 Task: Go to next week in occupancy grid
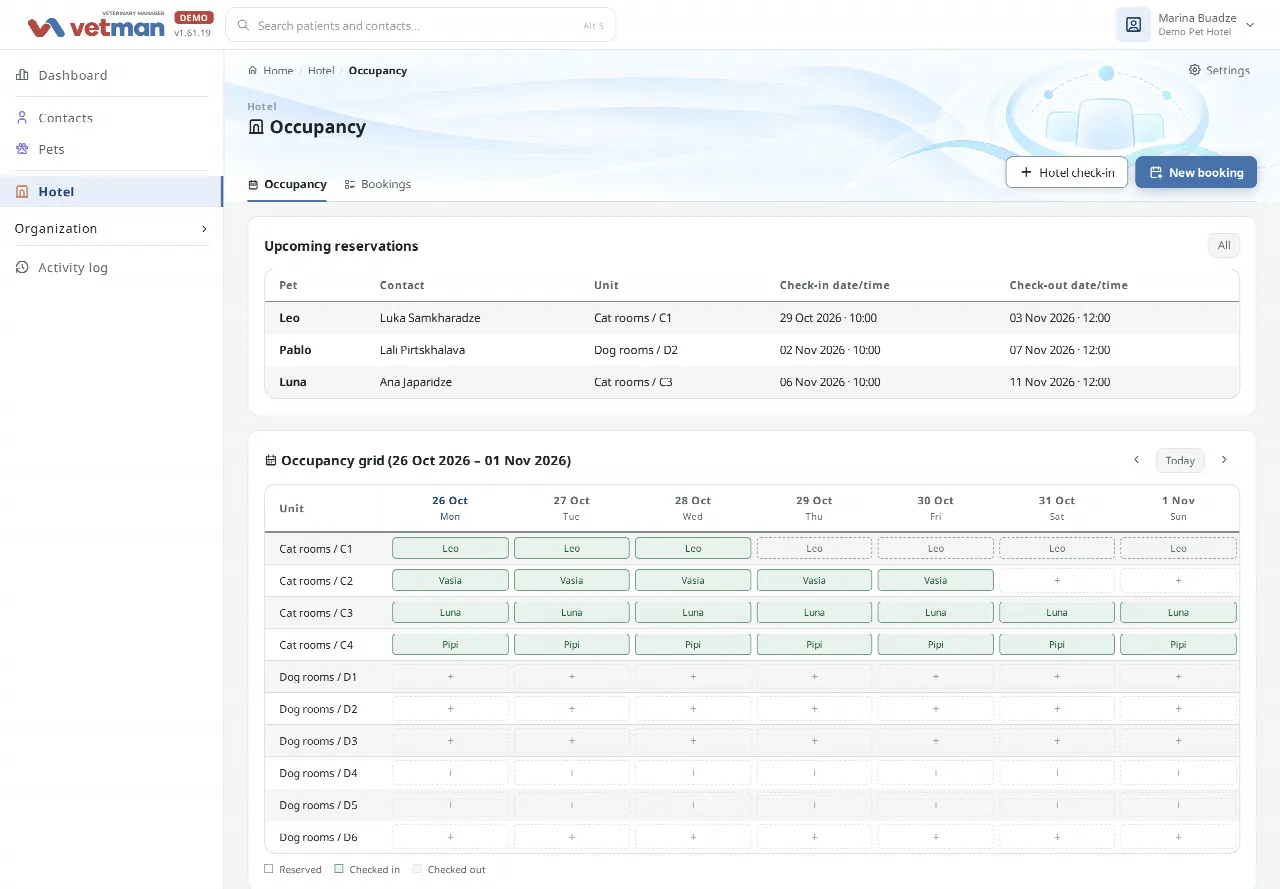click(x=1224, y=460)
